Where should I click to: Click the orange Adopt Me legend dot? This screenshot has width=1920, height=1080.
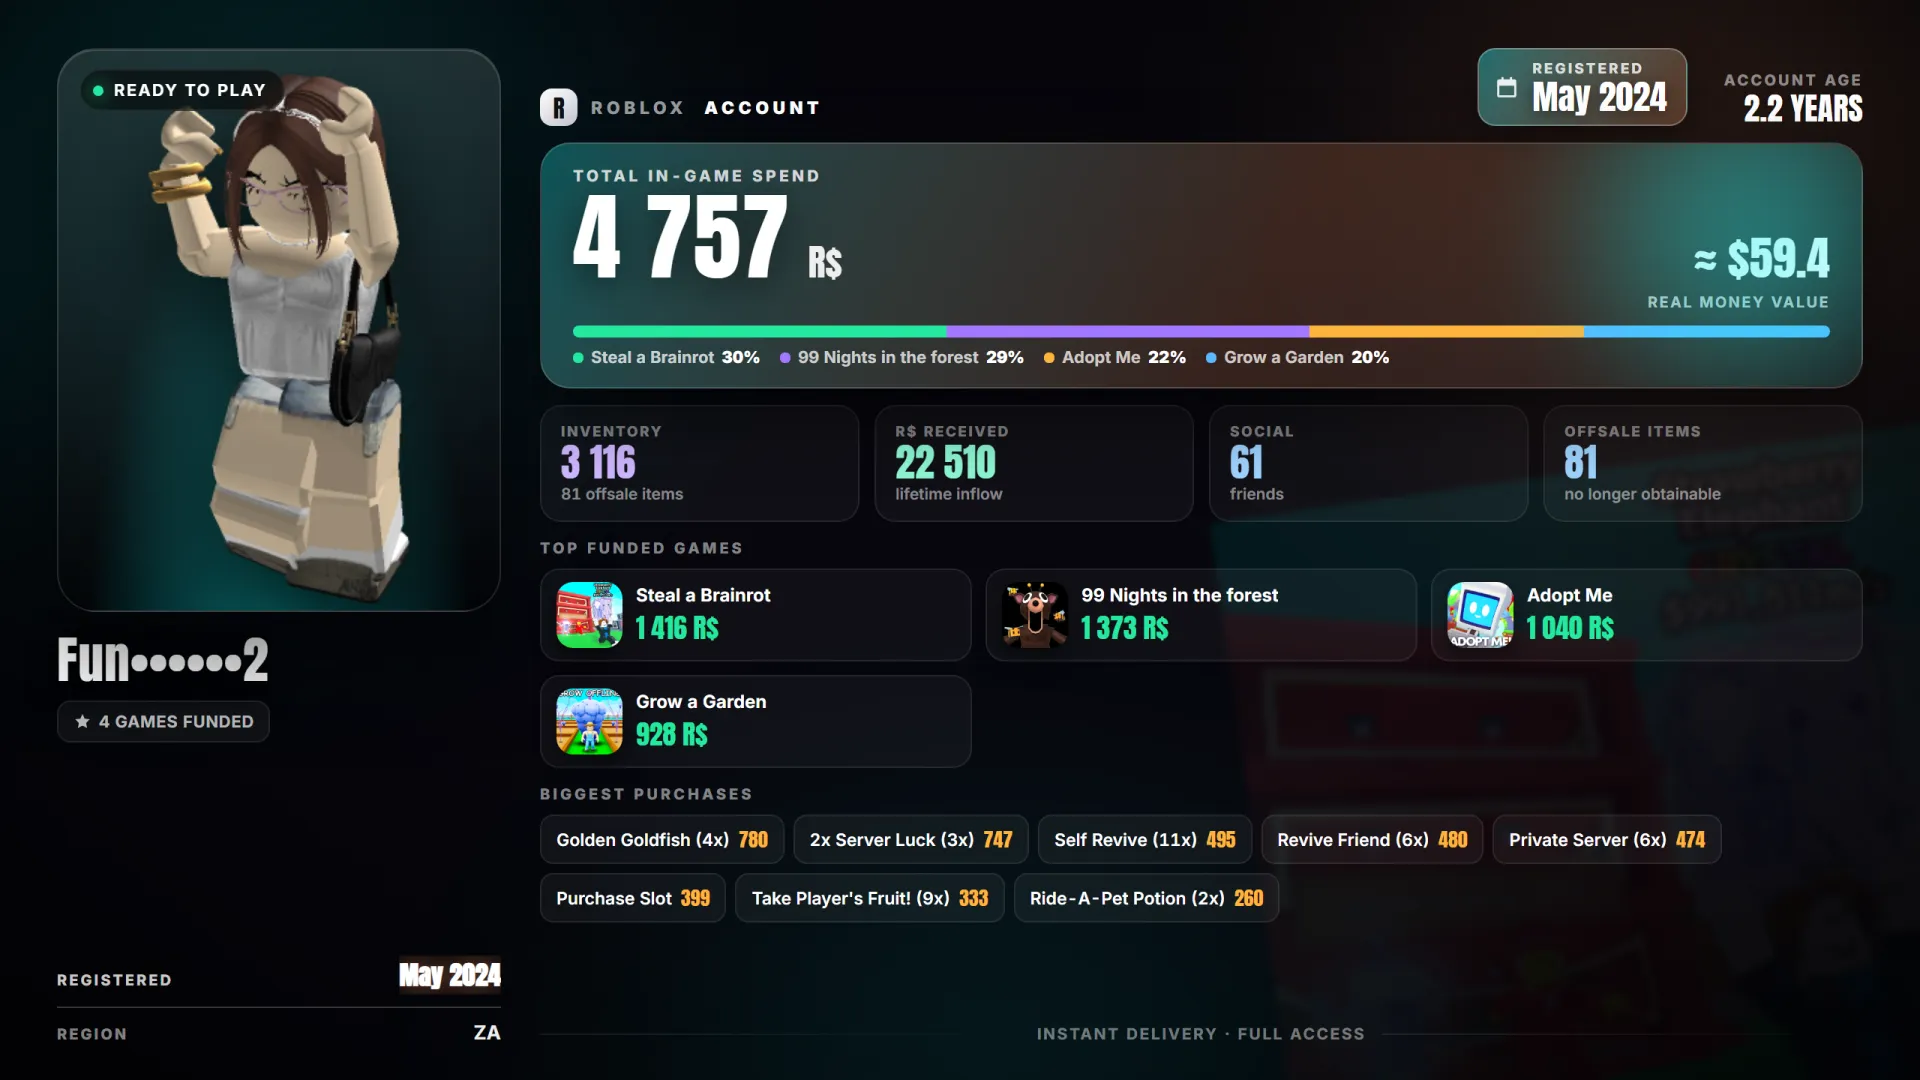[x=1049, y=358]
